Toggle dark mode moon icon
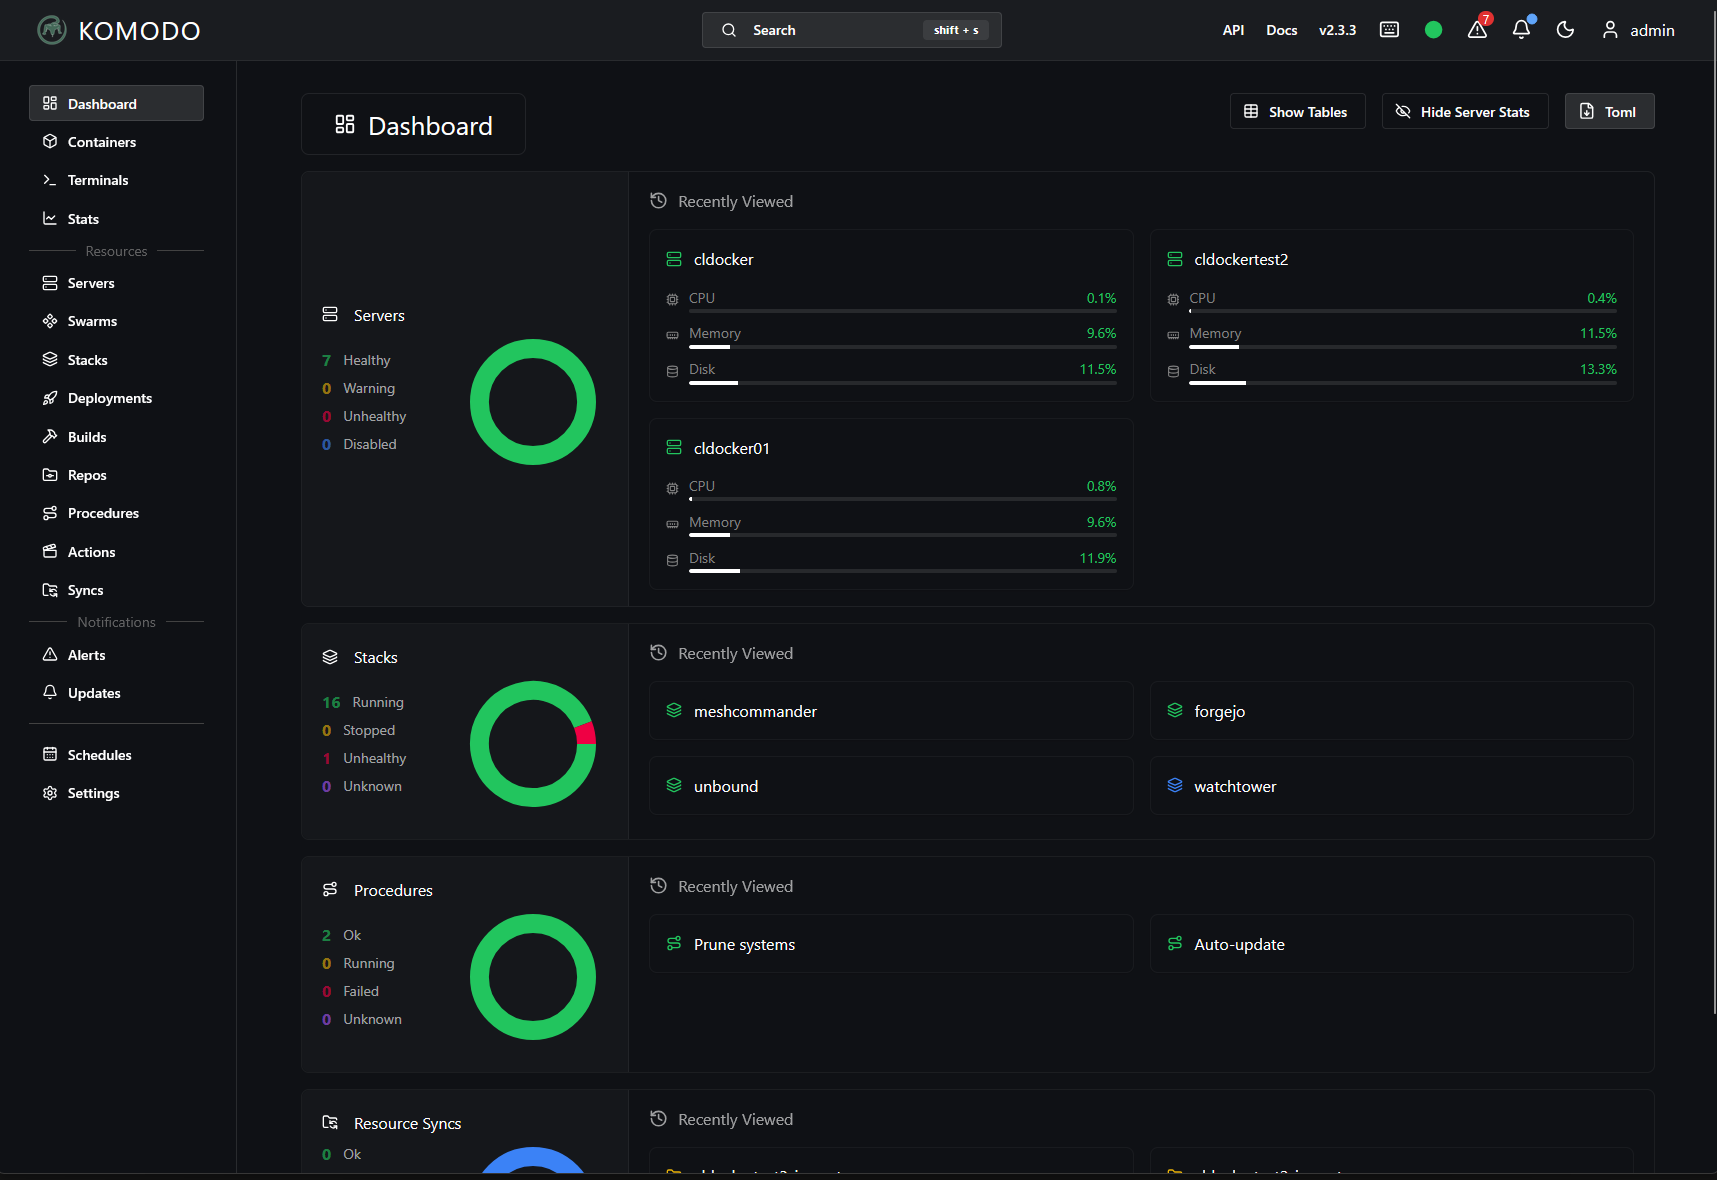 coord(1565,30)
